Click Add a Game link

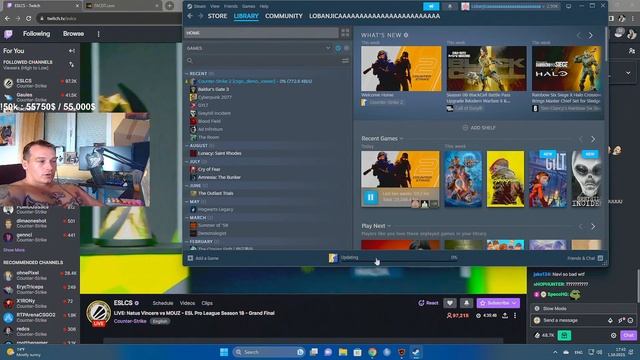207,258
